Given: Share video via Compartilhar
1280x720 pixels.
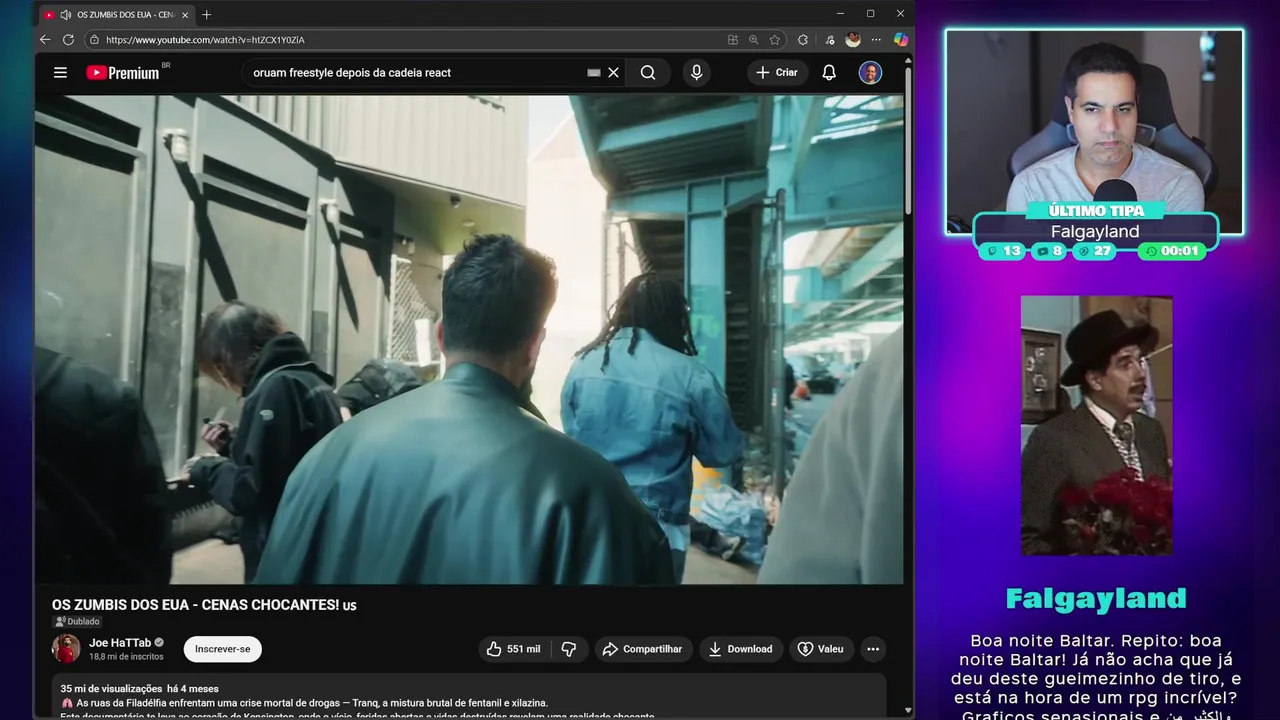Looking at the screenshot, I should click(643, 649).
